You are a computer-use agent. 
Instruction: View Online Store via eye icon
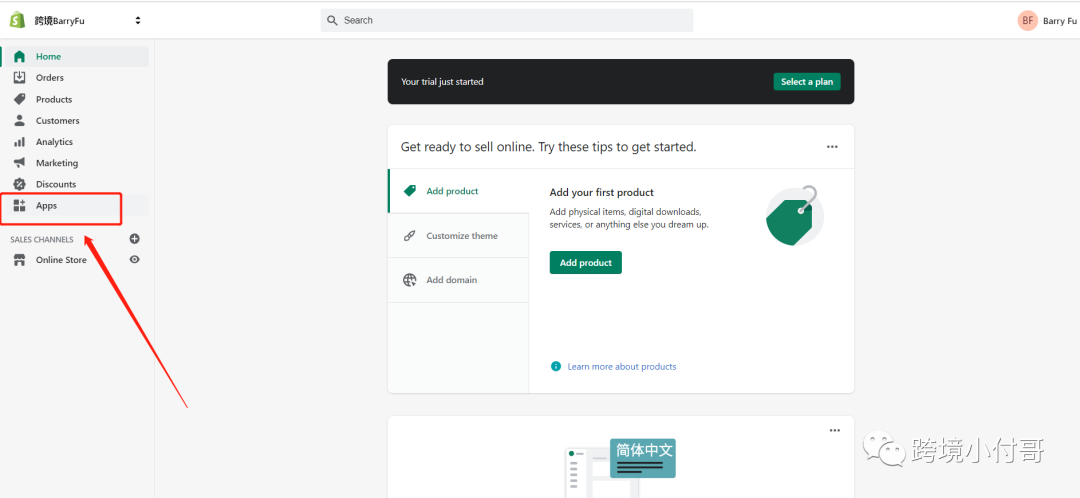(134, 260)
